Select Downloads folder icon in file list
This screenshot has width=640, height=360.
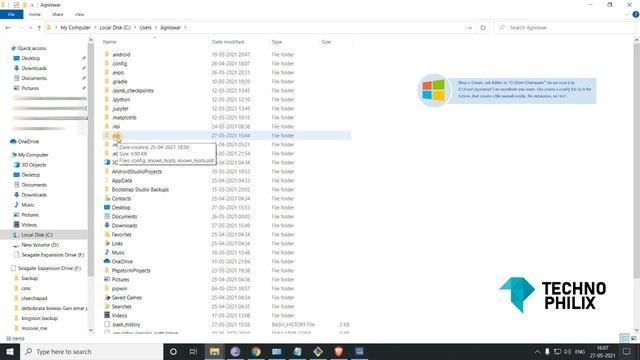[107, 225]
